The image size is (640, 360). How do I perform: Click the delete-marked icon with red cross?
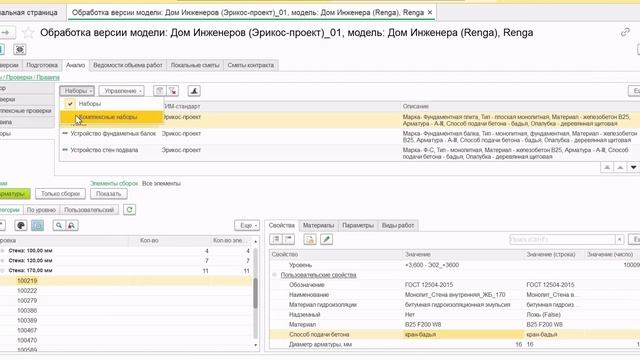coord(173,91)
